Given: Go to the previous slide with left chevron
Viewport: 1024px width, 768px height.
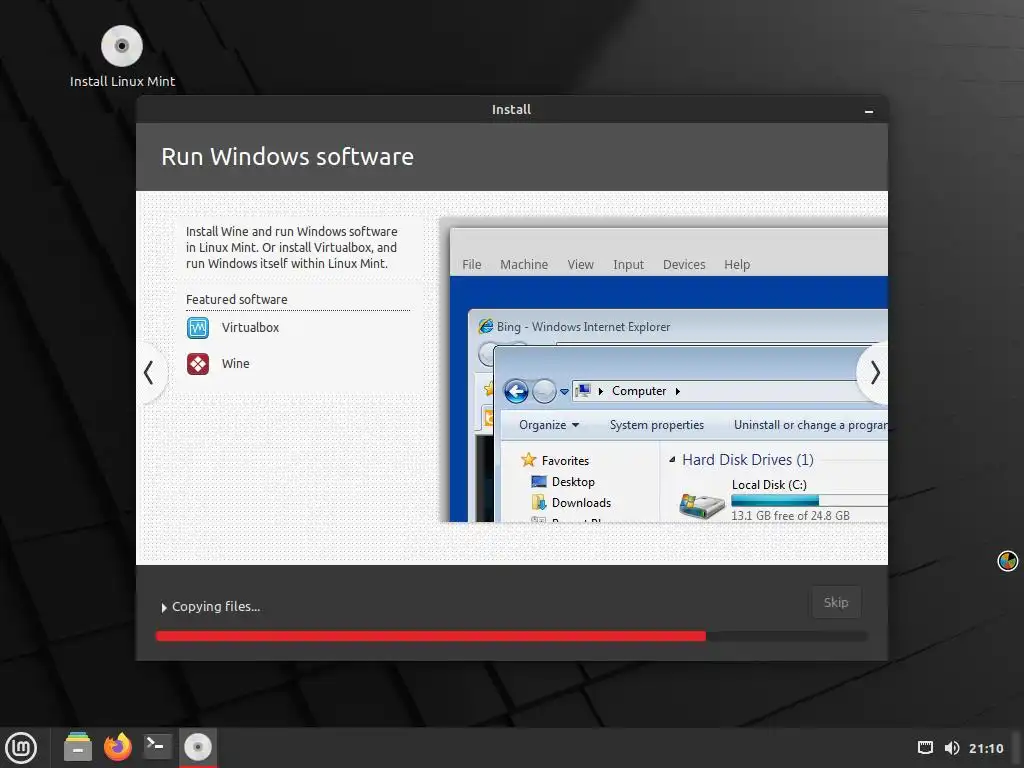Looking at the screenshot, I should click(149, 372).
